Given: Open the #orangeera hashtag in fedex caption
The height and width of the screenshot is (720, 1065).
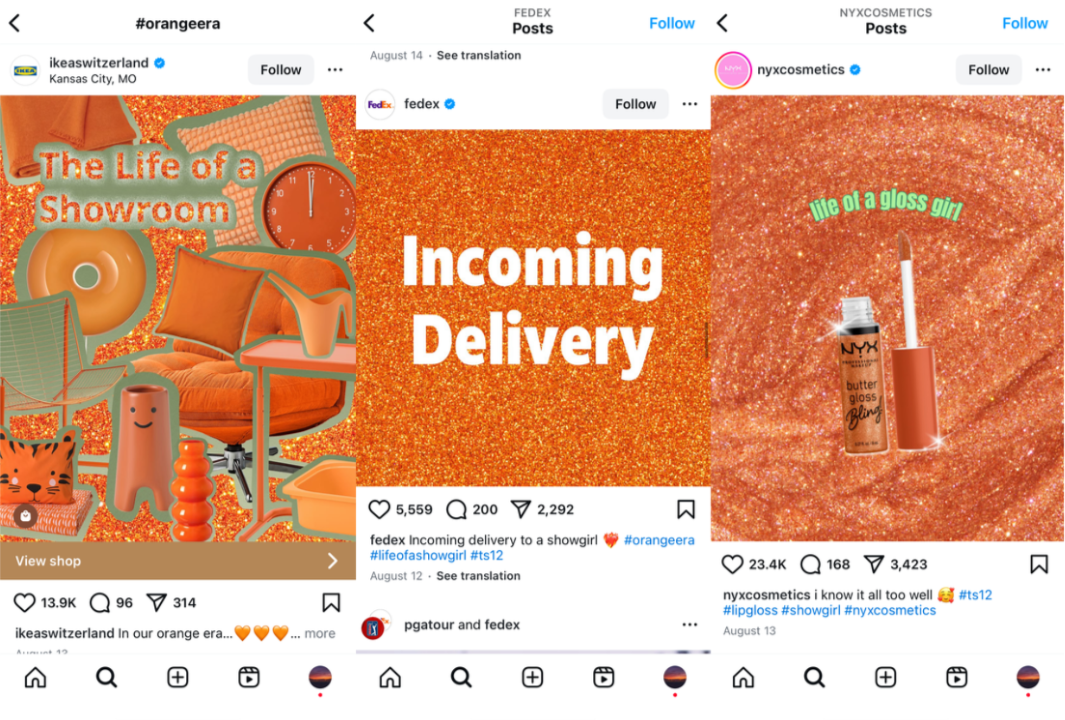Looking at the screenshot, I should [660, 540].
